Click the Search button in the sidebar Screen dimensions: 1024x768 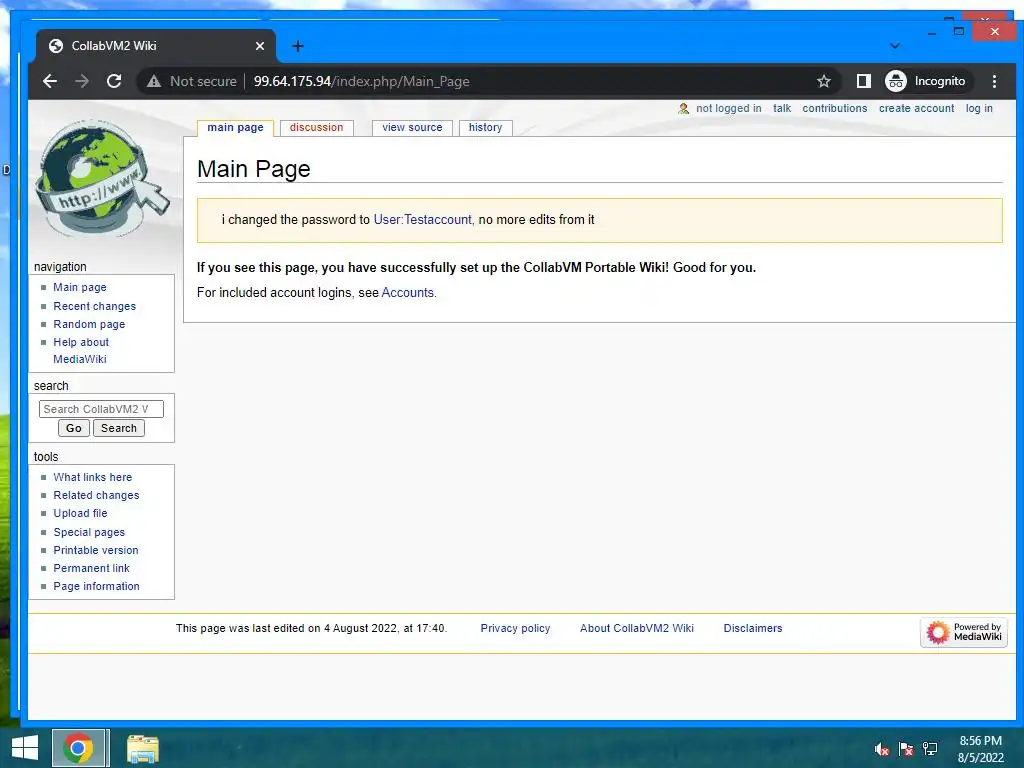119,428
